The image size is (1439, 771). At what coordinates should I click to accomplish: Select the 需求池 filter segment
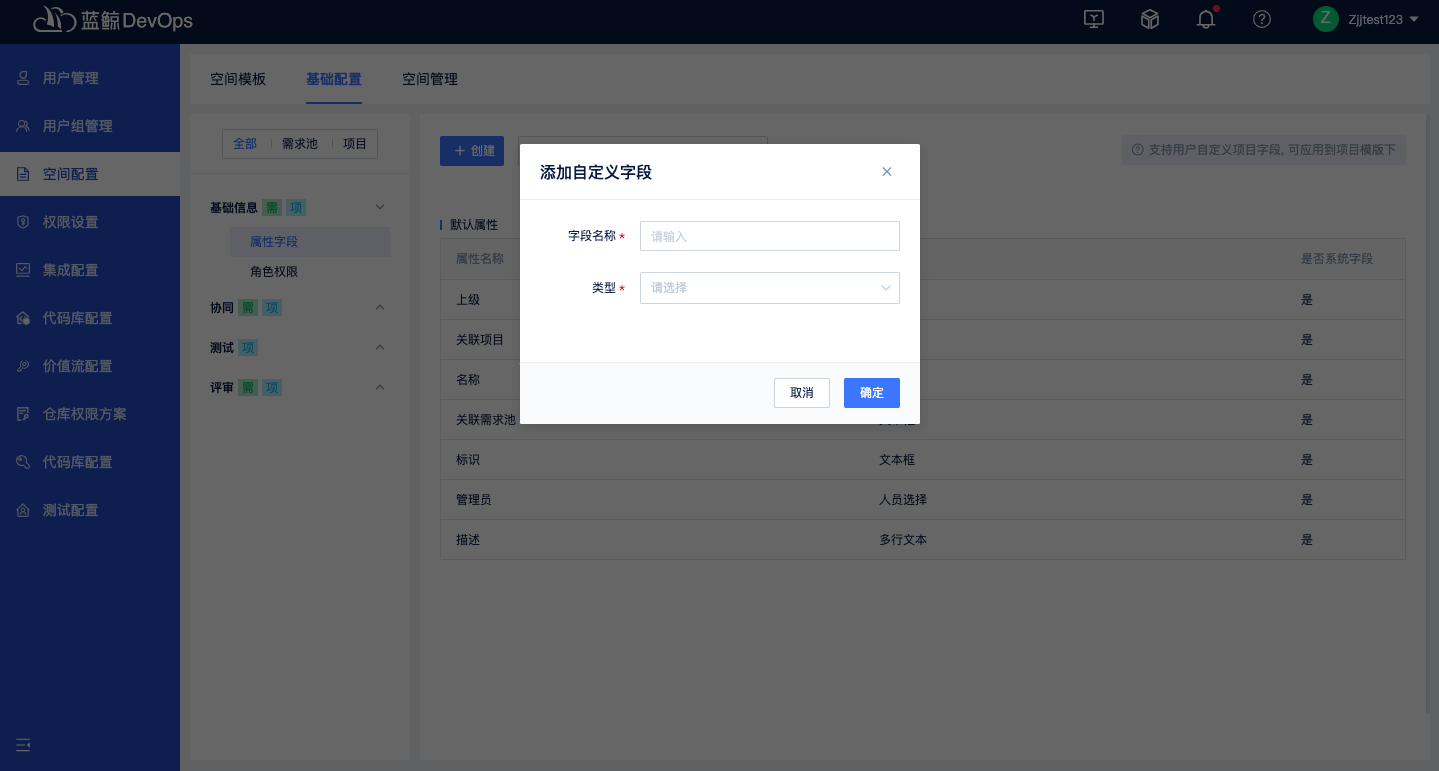pyautogui.click(x=300, y=144)
